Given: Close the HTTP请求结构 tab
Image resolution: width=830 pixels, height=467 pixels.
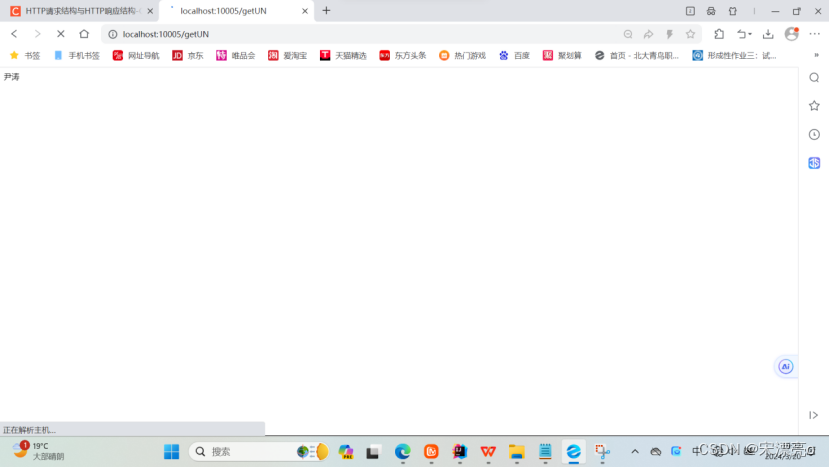Looking at the screenshot, I should 150,11.
